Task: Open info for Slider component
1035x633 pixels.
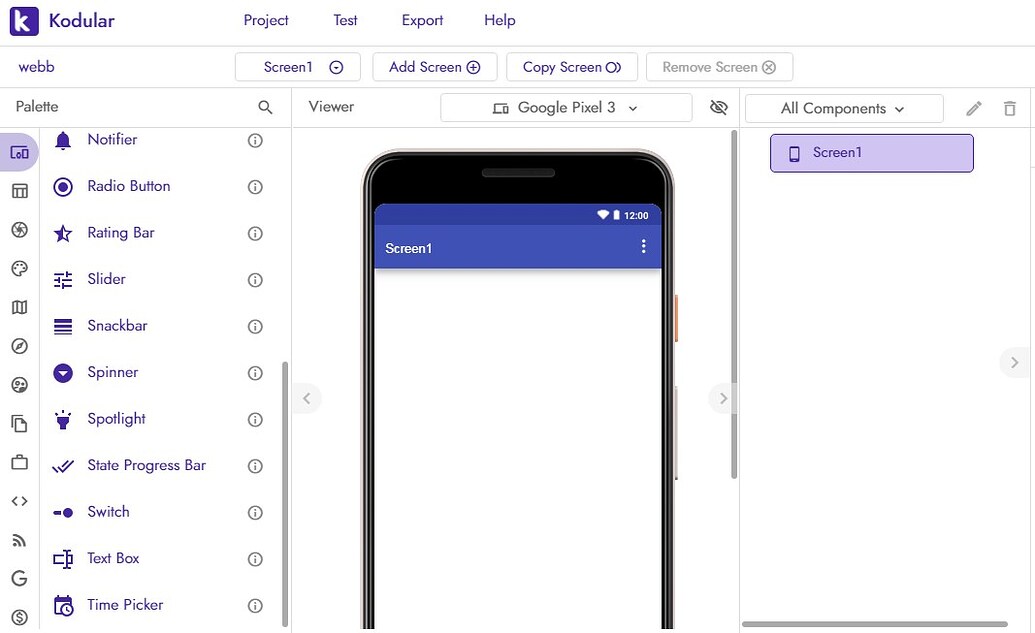Action: (255, 280)
